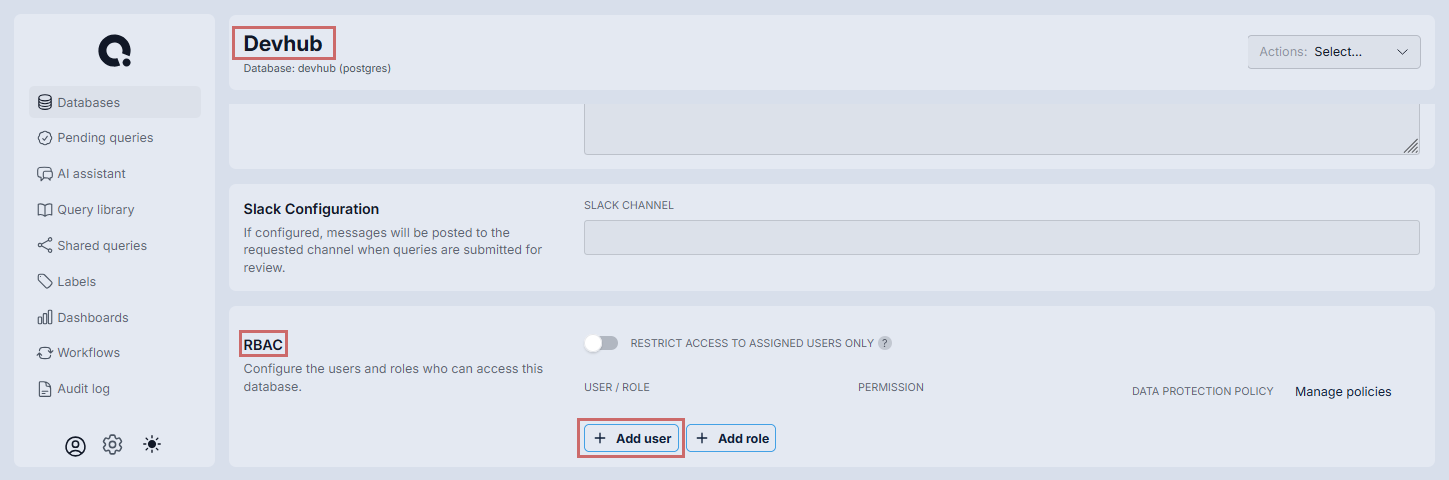Click the Pending queries checkmark icon
Screen dimensions: 1449x480
[x=45, y=138]
